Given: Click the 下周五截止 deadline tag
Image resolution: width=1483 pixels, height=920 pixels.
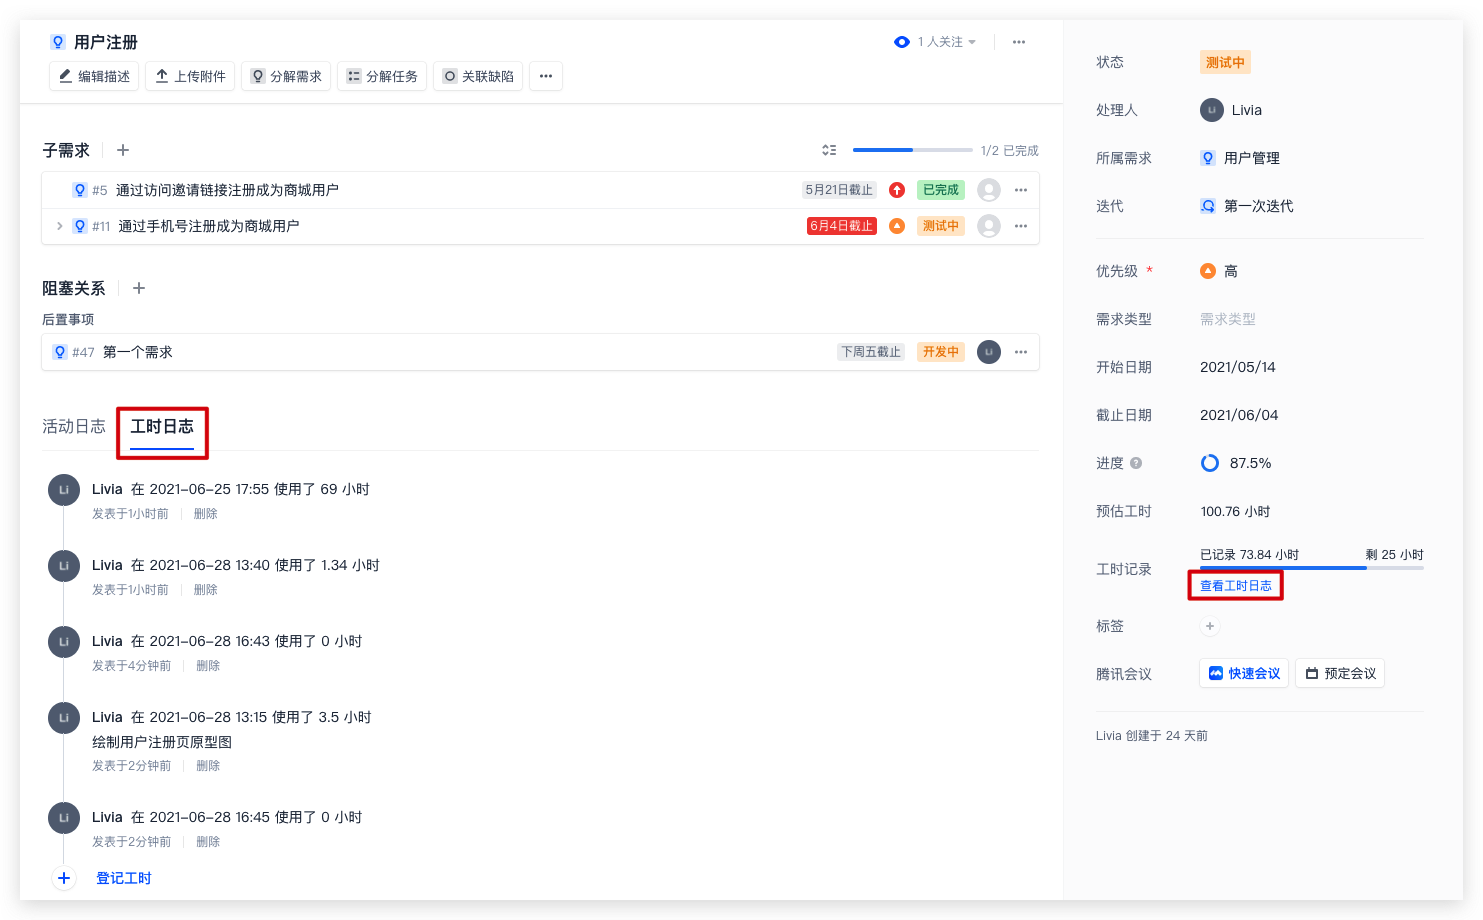Looking at the screenshot, I should point(871,352).
